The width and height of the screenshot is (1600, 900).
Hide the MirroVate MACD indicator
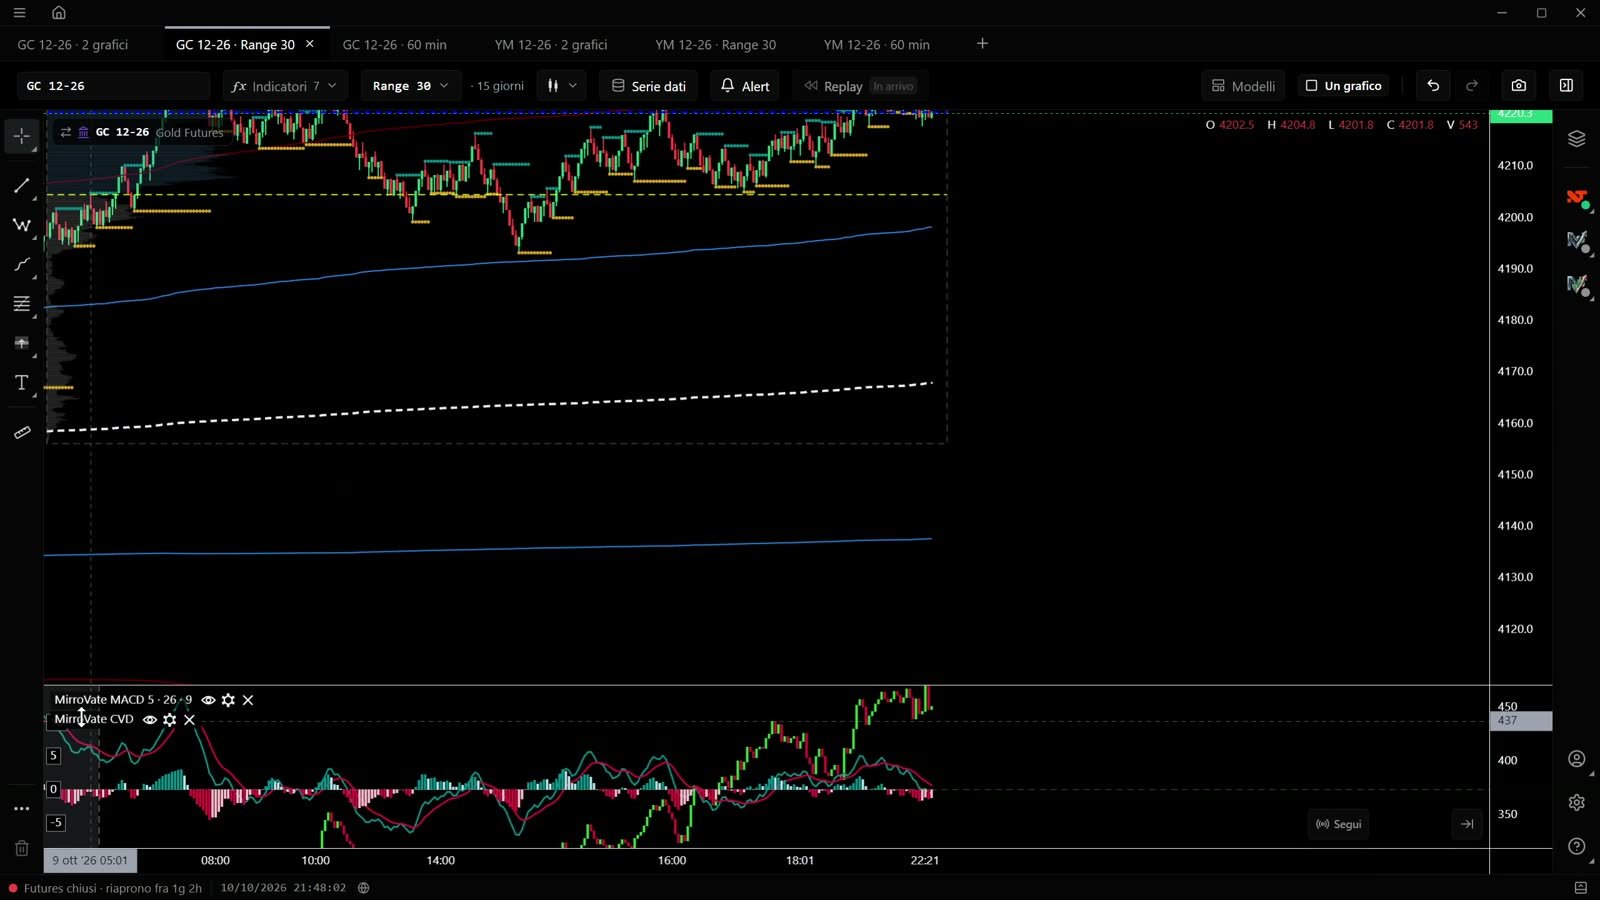click(208, 700)
